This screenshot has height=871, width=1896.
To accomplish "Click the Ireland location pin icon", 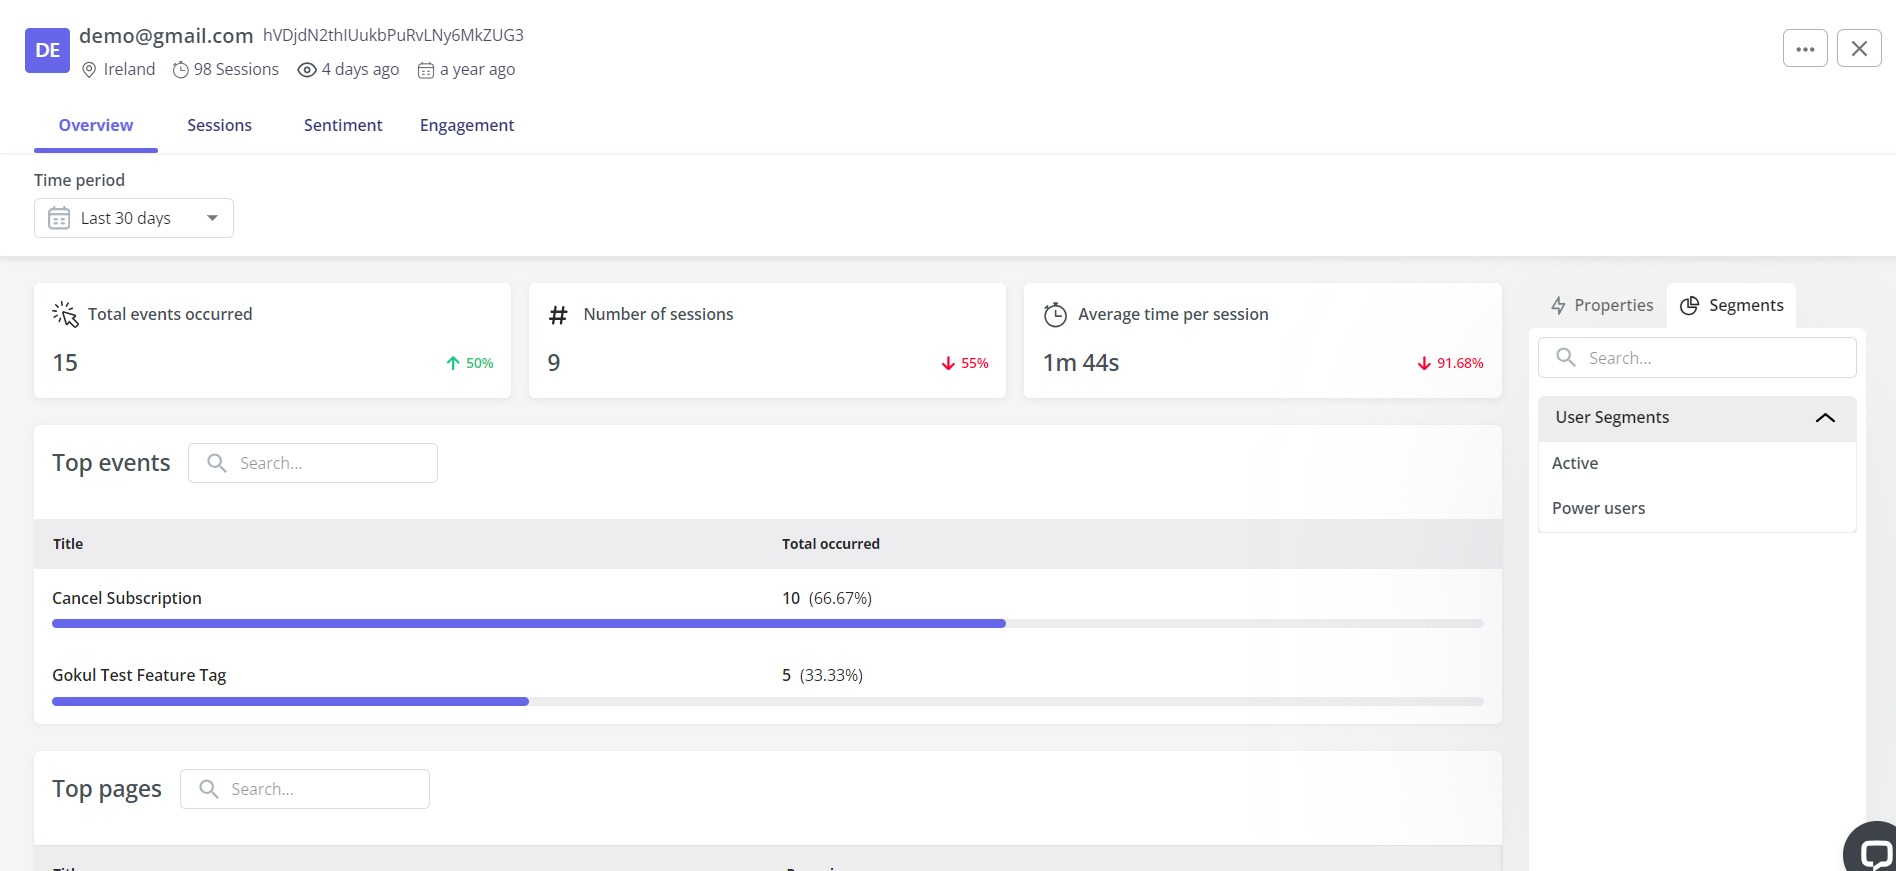I will point(89,70).
